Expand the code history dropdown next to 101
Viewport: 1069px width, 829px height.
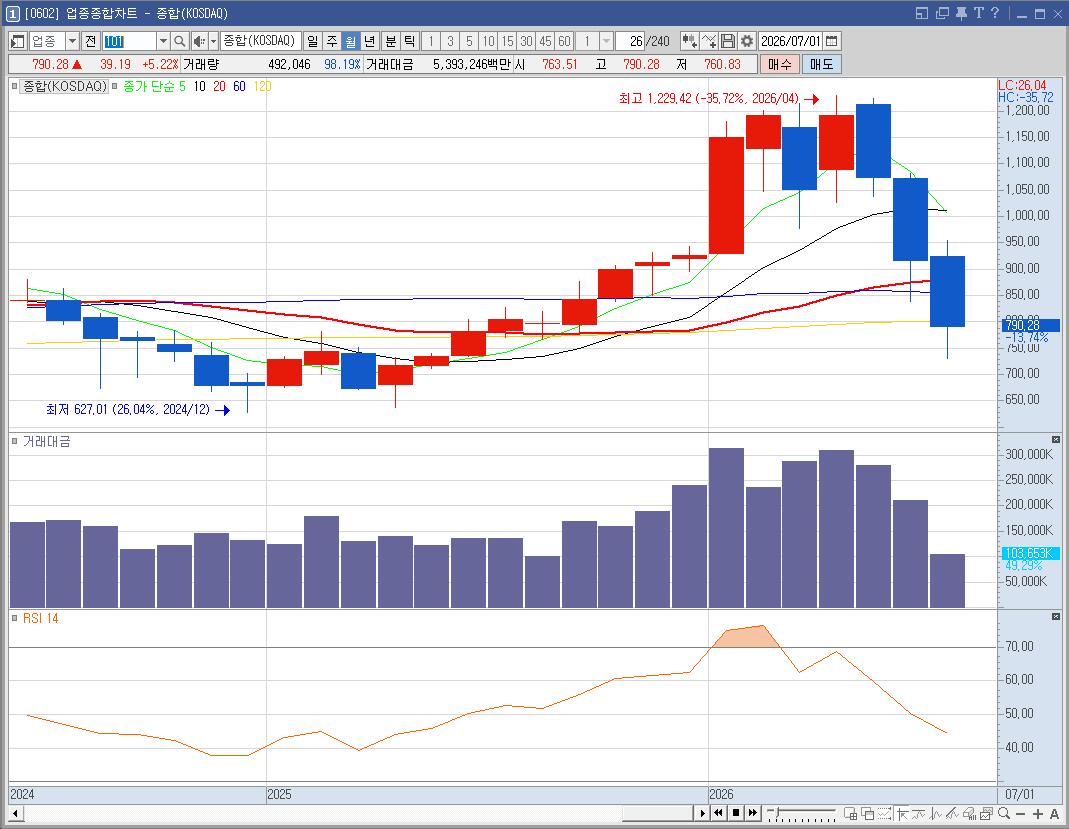[x=163, y=42]
